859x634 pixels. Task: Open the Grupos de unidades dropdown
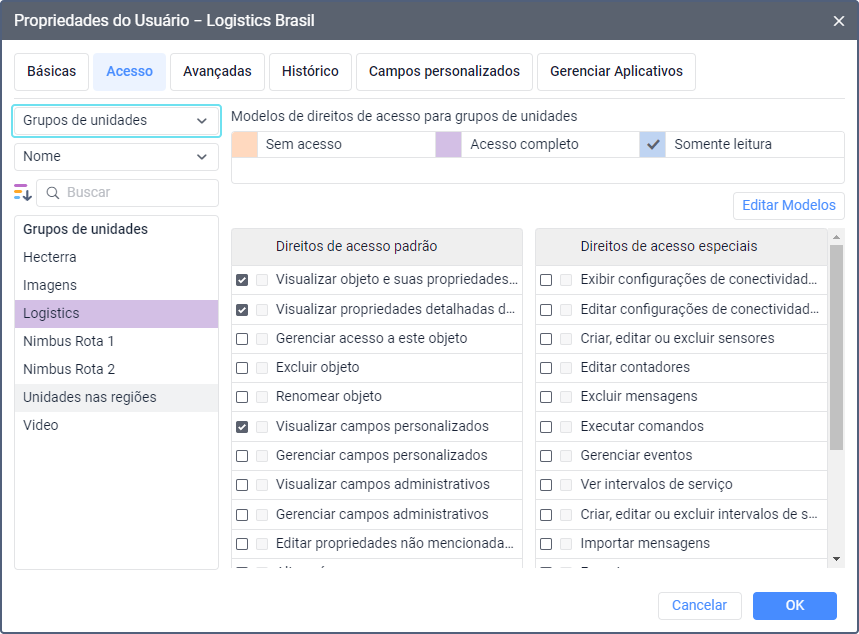[116, 121]
